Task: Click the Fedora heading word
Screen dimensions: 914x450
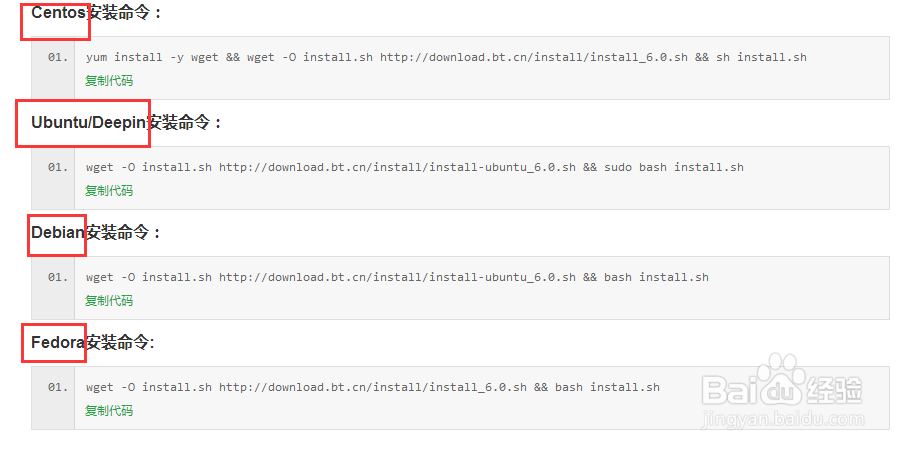Action: pos(58,343)
